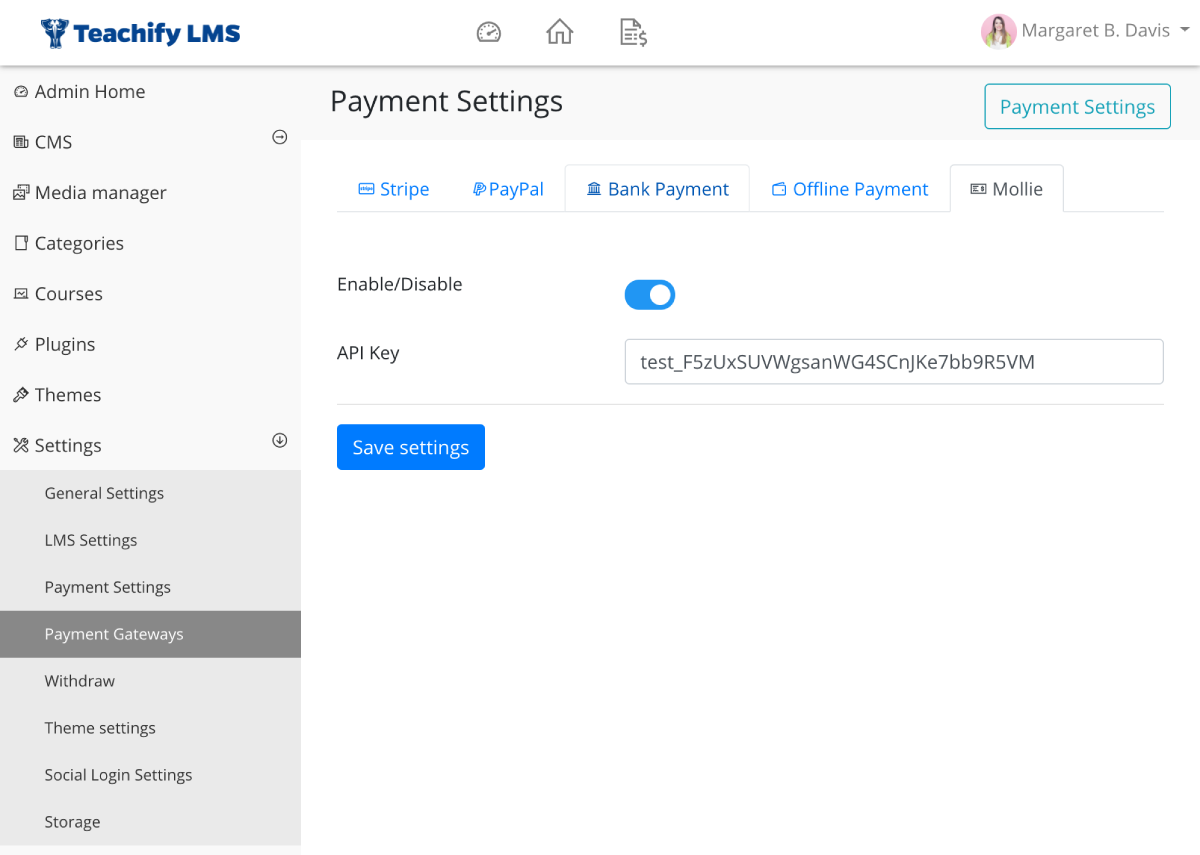Open Courses in sidebar
The width and height of the screenshot is (1200, 855).
[x=150, y=294]
